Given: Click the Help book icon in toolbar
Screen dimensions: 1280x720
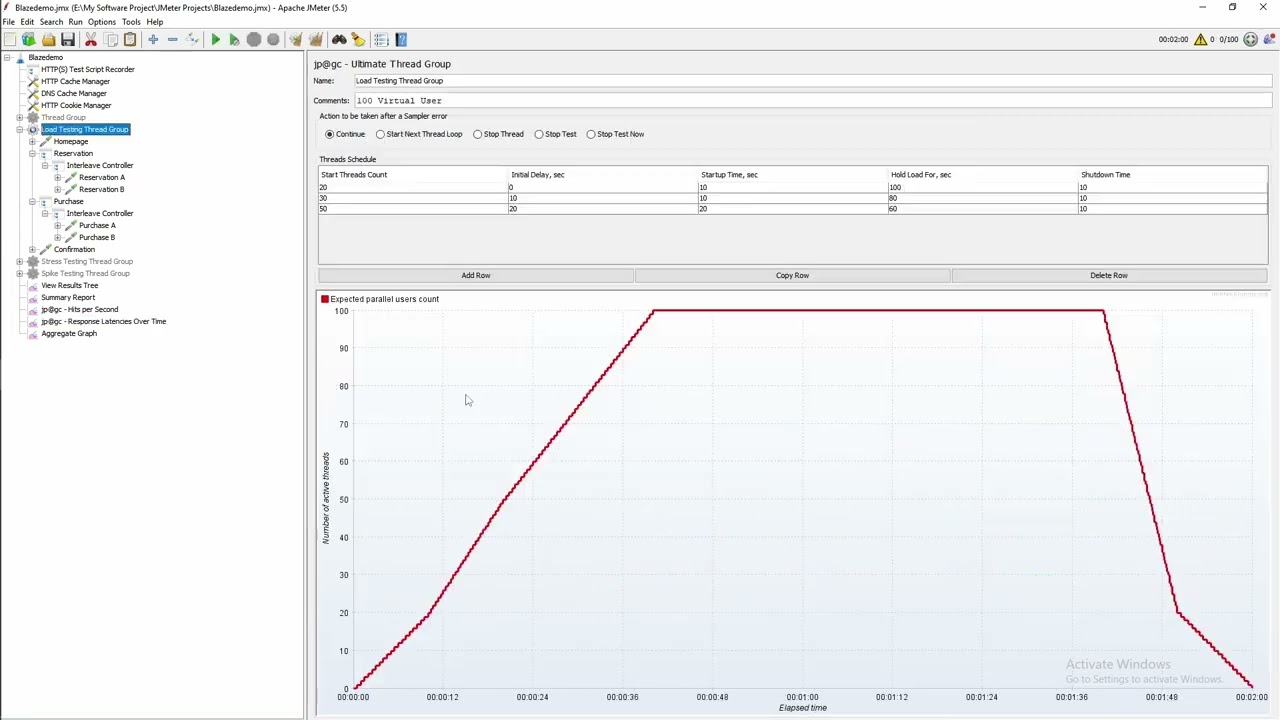Looking at the screenshot, I should pos(401,40).
